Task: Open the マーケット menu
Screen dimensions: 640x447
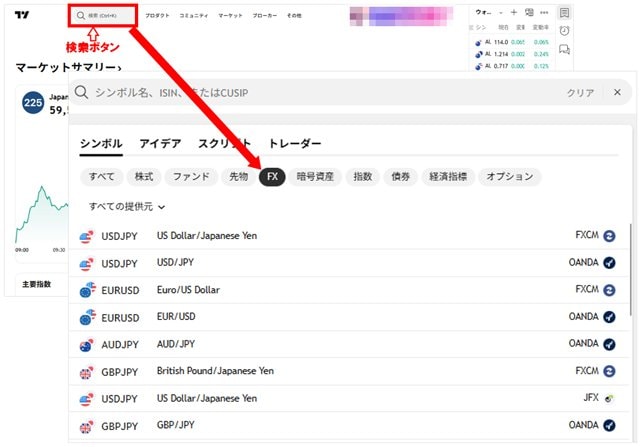Action: pos(230,16)
